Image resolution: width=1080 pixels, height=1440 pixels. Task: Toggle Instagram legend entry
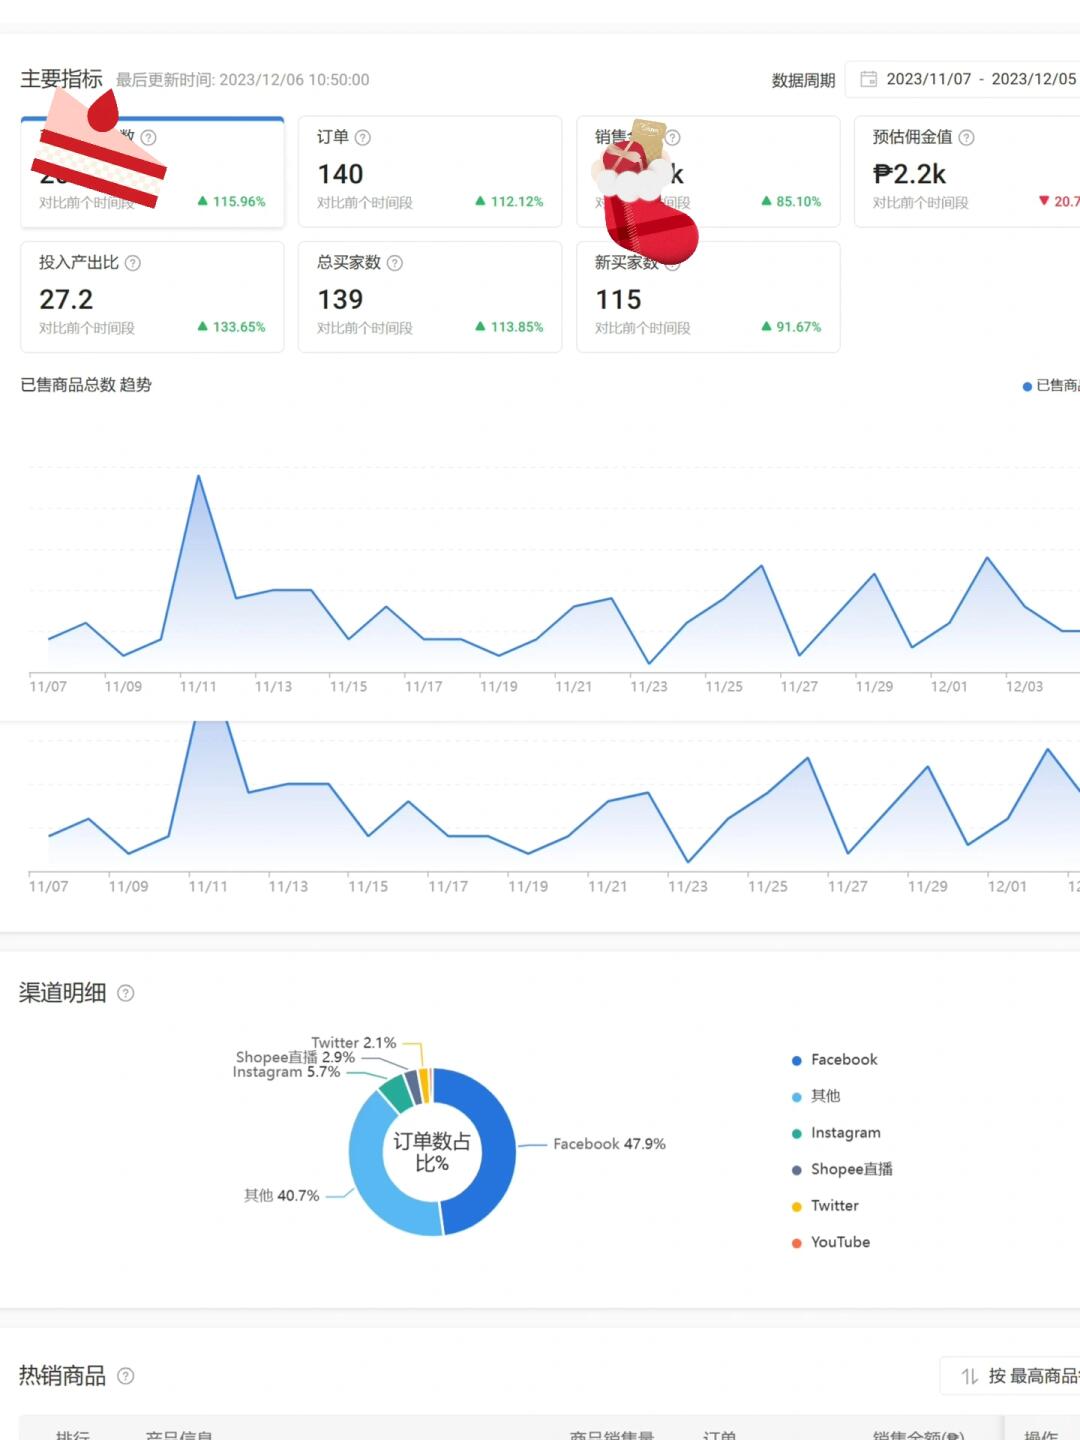(x=836, y=1133)
